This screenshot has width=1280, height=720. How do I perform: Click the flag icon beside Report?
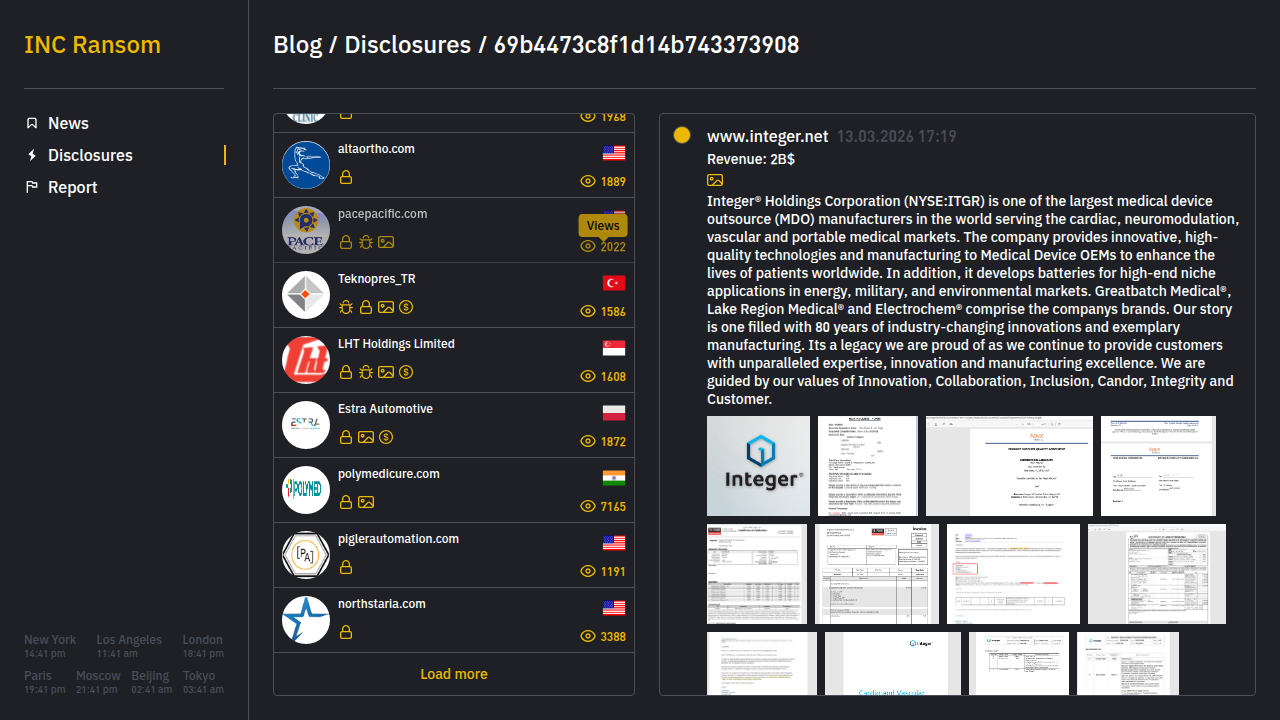click(32, 187)
